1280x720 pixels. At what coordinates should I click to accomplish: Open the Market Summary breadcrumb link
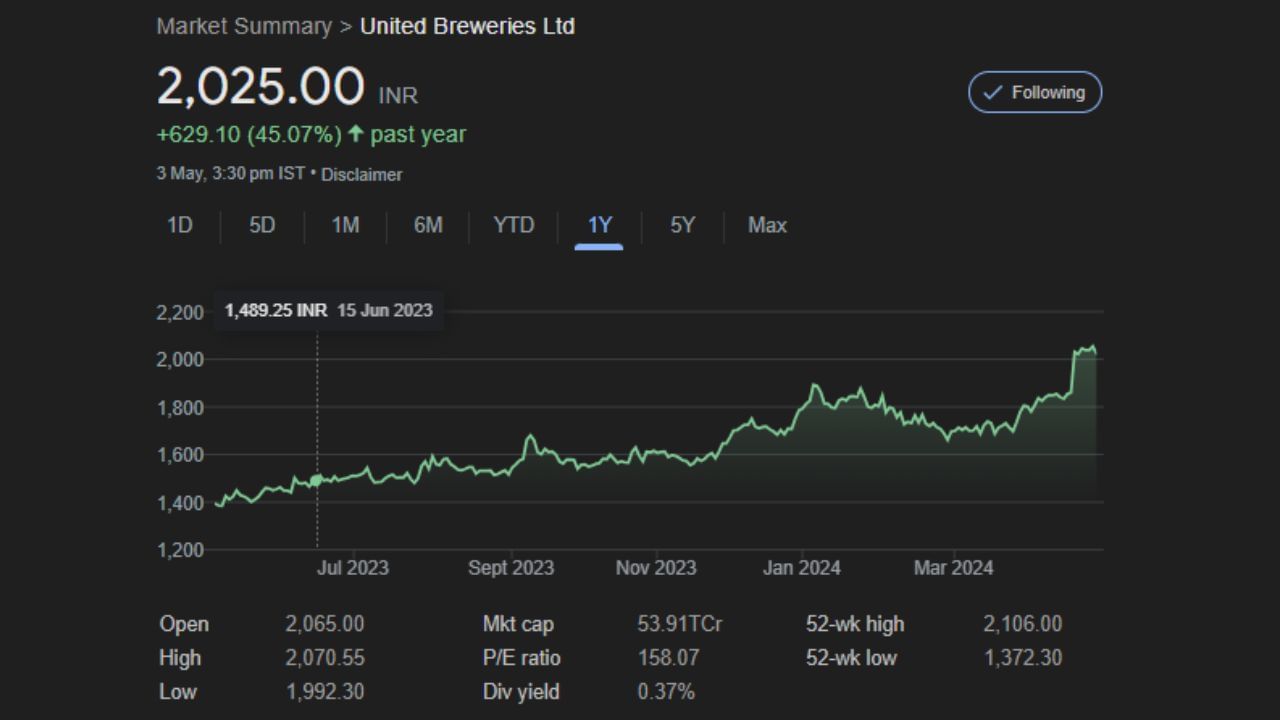[244, 26]
